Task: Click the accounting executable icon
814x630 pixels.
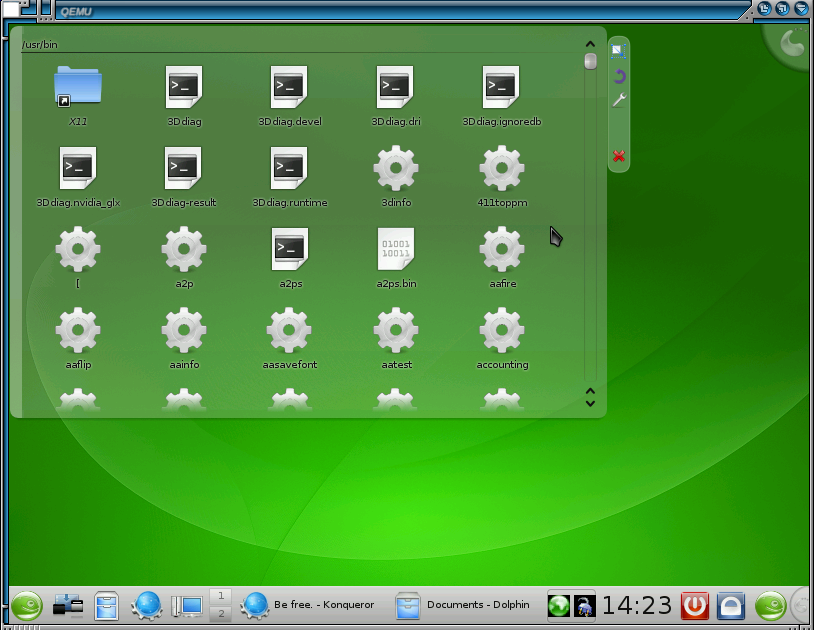Action: tap(502, 330)
